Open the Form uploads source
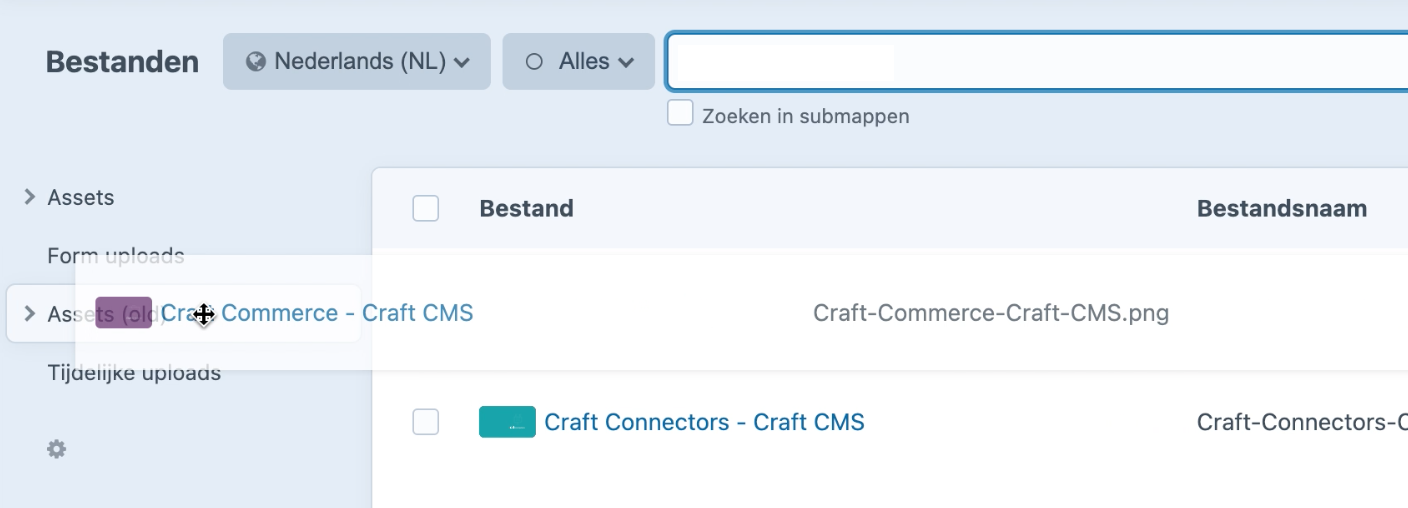This screenshot has height=508, width=1408. [x=116, y=256]
